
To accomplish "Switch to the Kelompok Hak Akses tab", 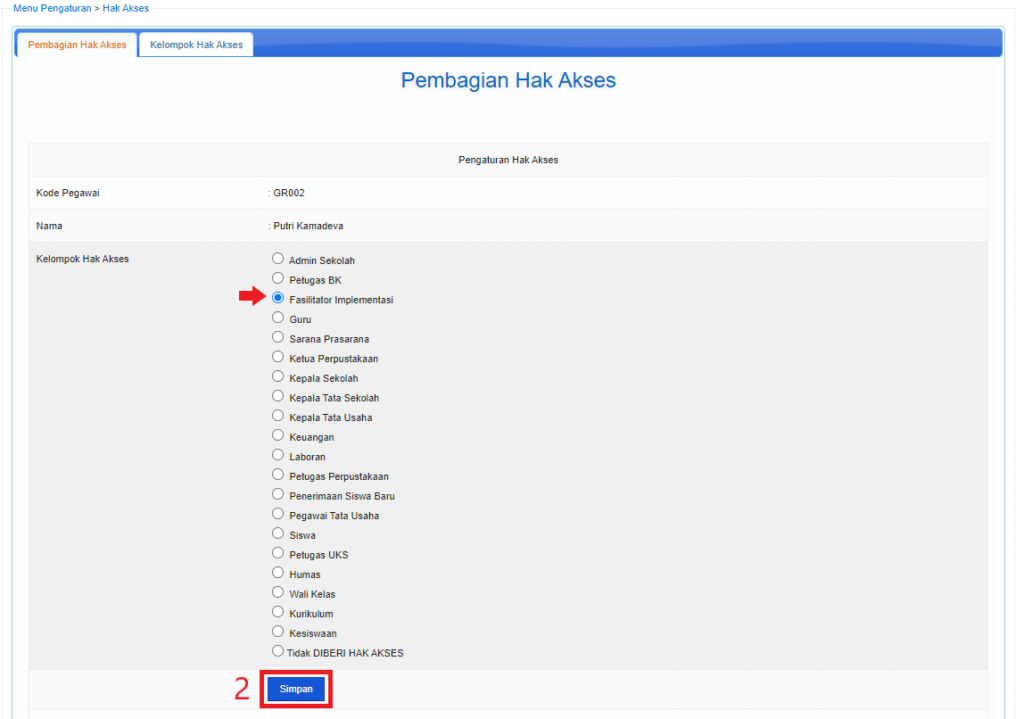I will click(195, 44).
